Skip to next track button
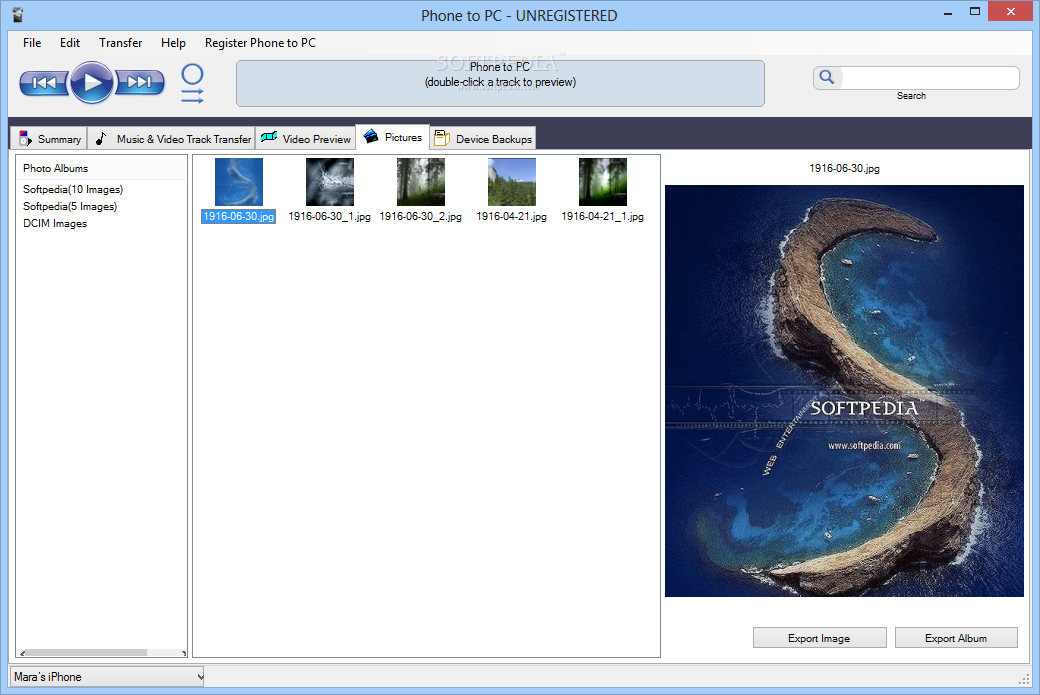1040x695 pixels. pyautogui.click(x=140, y=82)
